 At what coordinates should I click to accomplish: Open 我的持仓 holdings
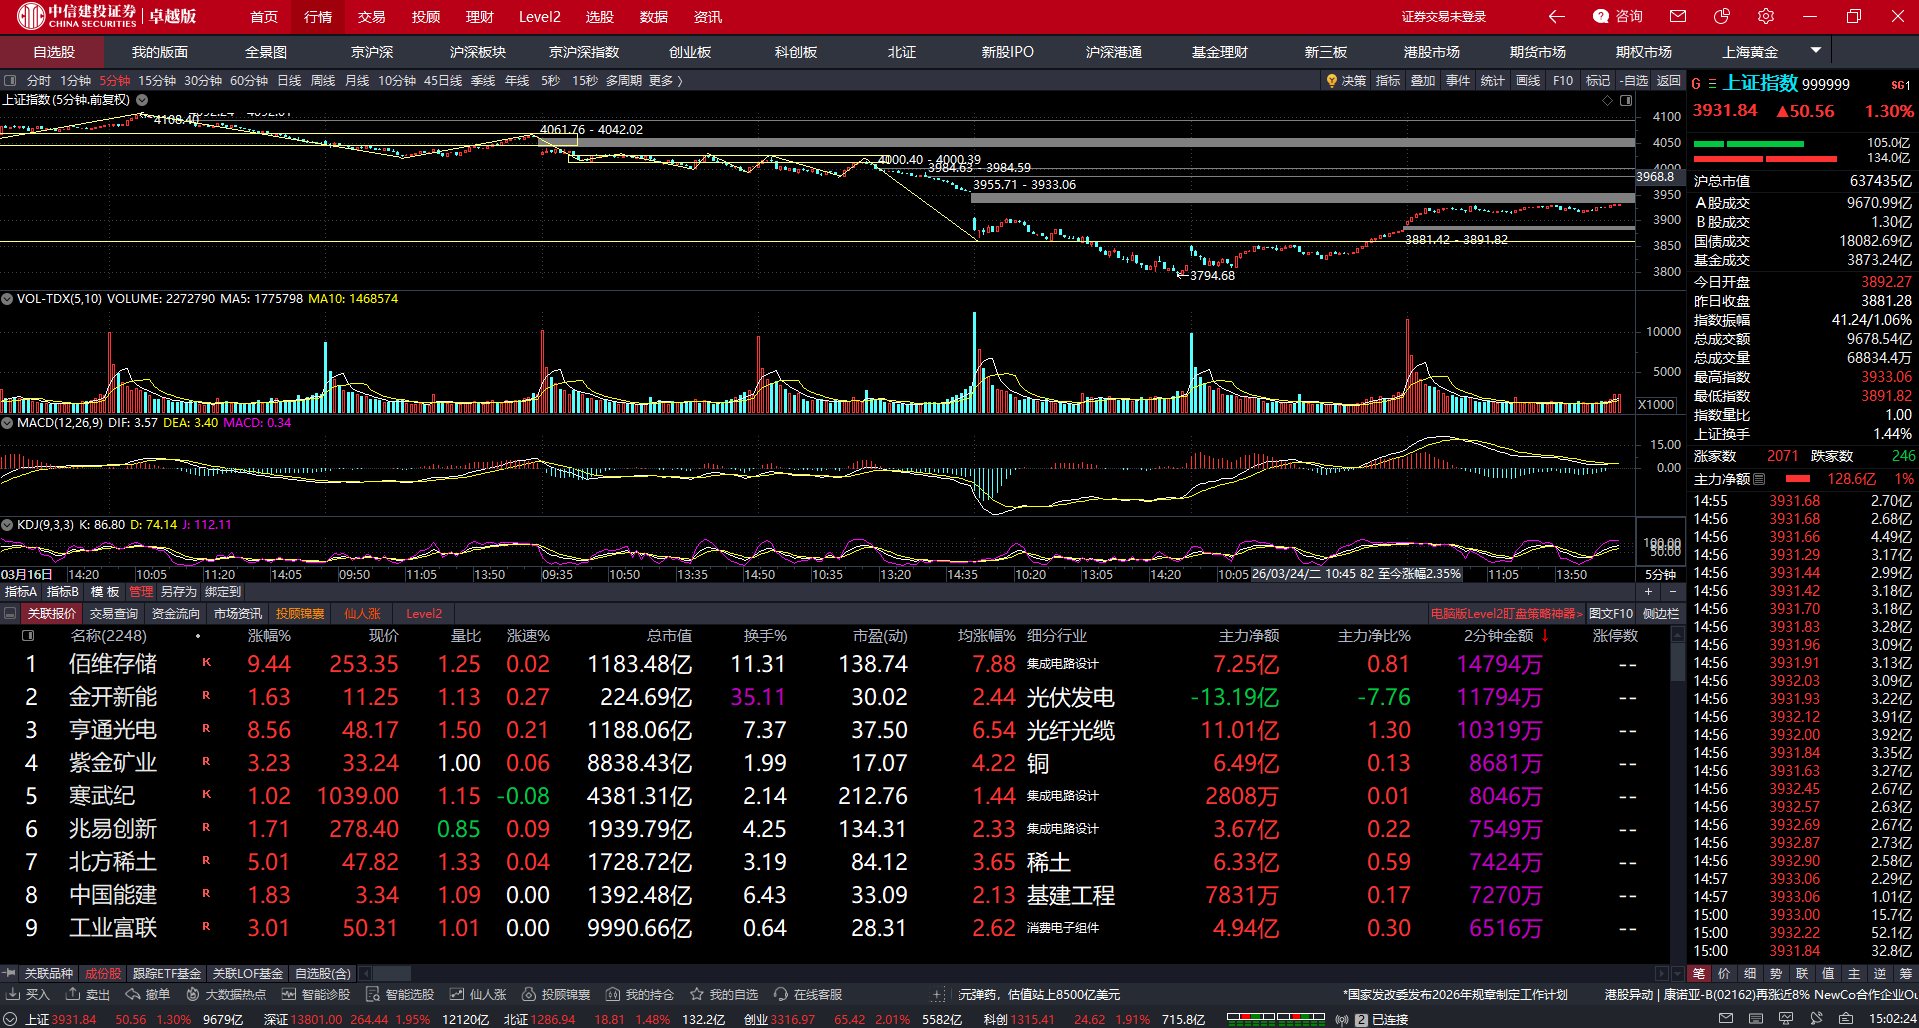coord(640,995)
